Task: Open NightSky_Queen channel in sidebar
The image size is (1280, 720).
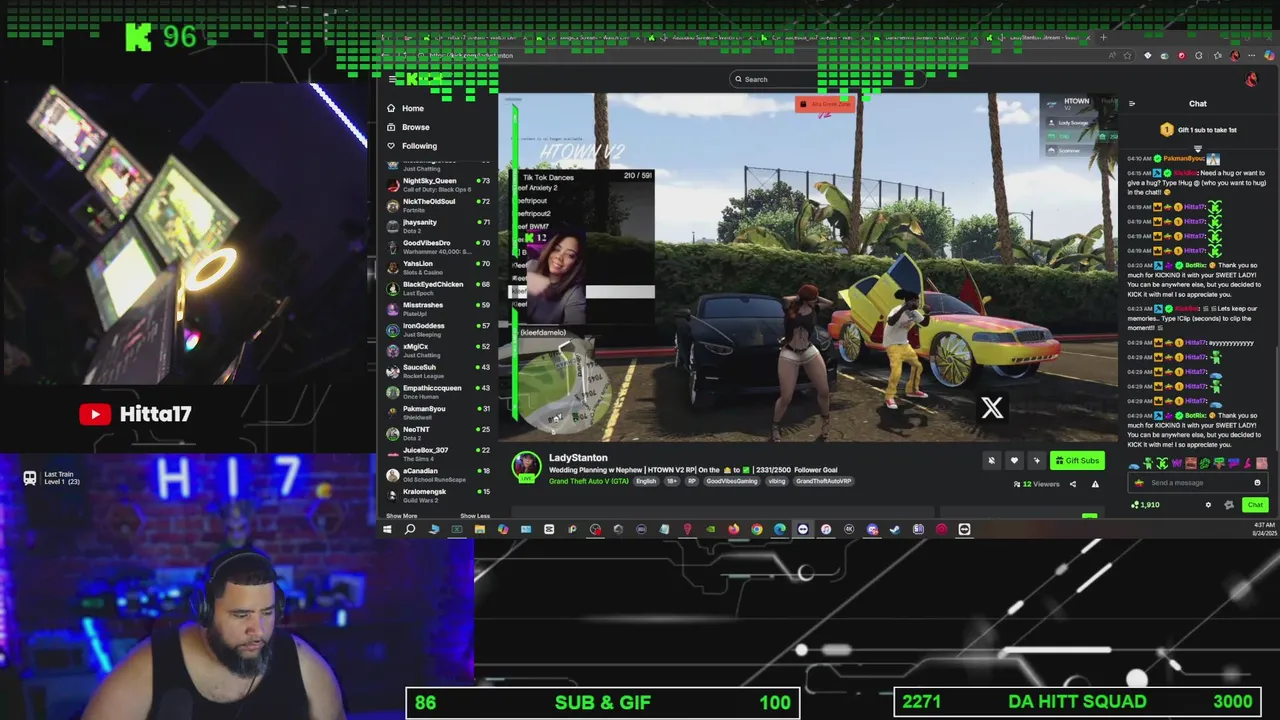Action: [438, 183]
